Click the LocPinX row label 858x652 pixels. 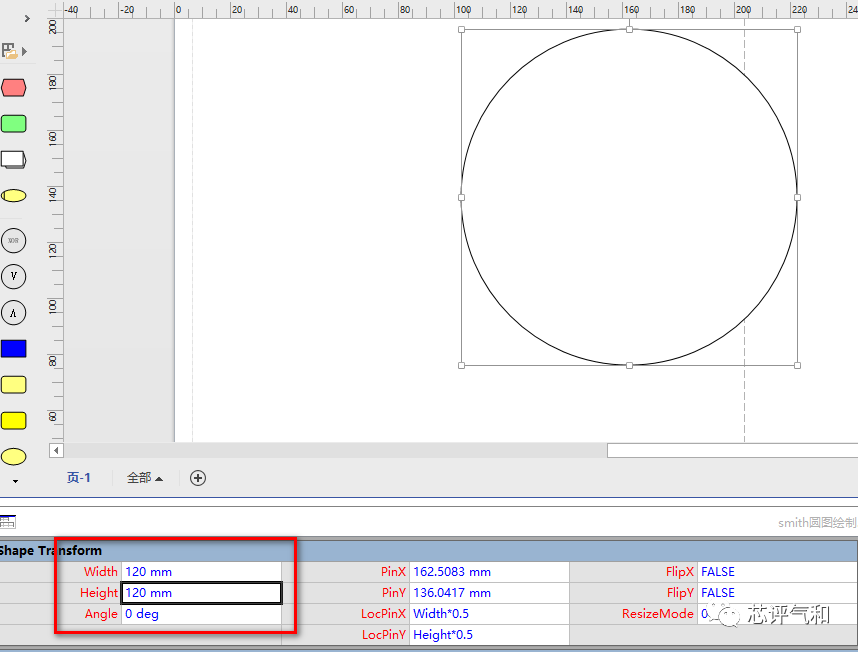(x=384, y=614)
